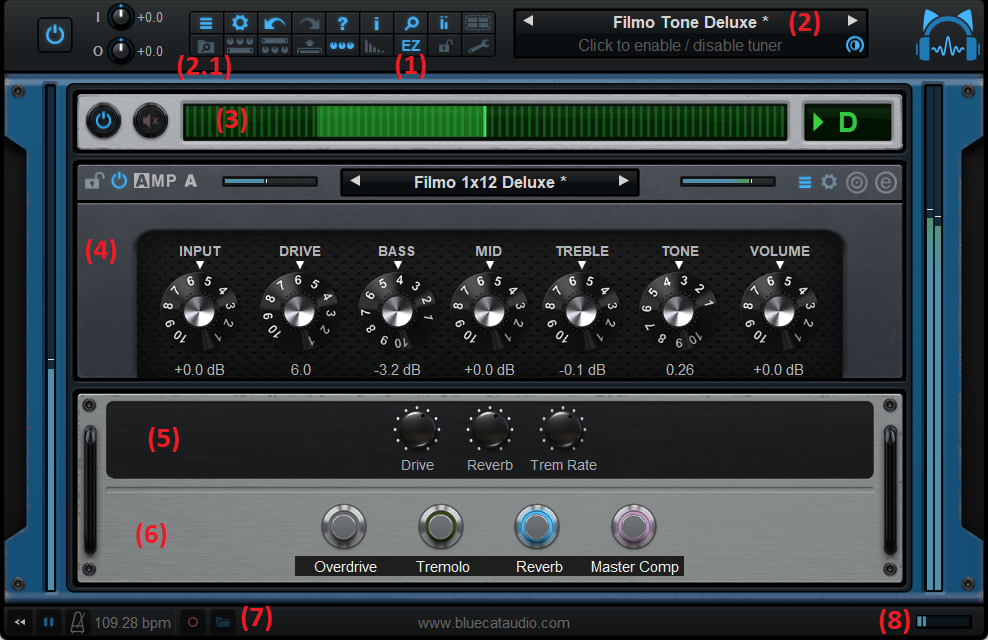Screen dimensions: 988x640
Task: Toggle the Tremolo footswitch
Action: tap(441, 527)
